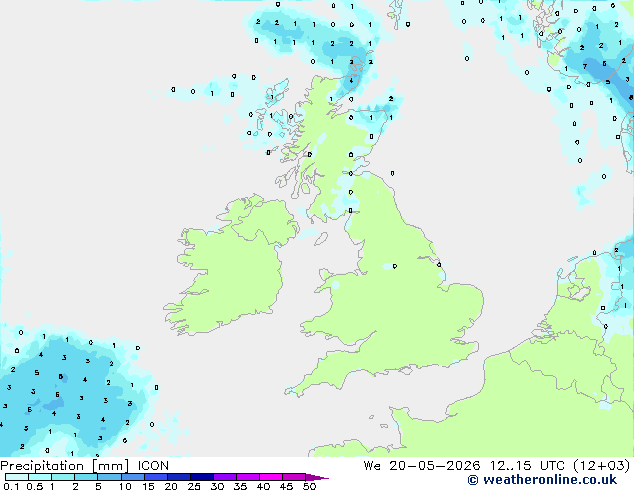Click the '20-05-2026' forecast date text
Screen dimensions: 634x490
coord(435,466)
